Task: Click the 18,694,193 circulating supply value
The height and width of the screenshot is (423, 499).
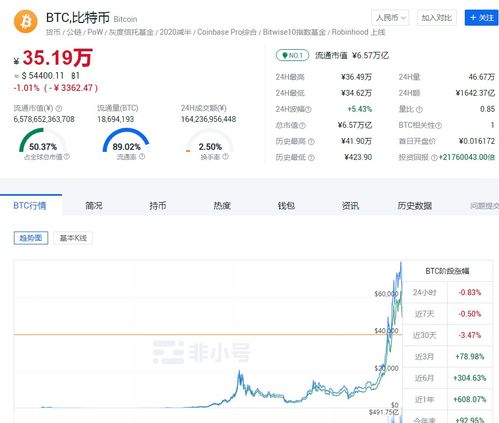Action: click(116, 119)
